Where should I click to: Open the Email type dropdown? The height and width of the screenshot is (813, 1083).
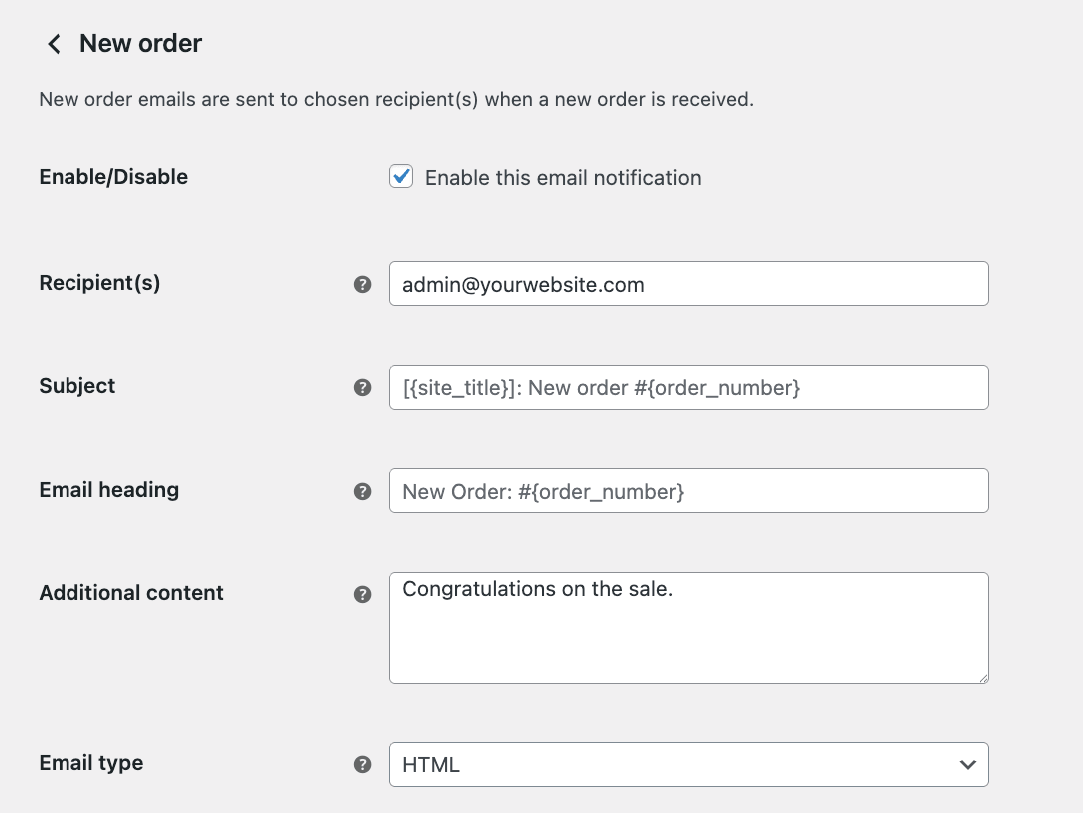688,764
